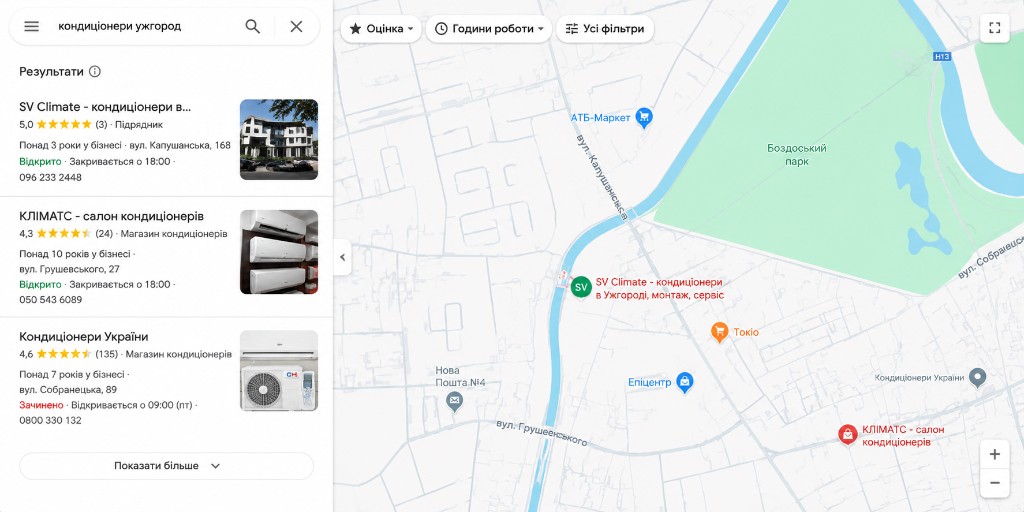Click phone number 050 543 6089
This screenshot has width=1024, height=512.
[50, 300]
